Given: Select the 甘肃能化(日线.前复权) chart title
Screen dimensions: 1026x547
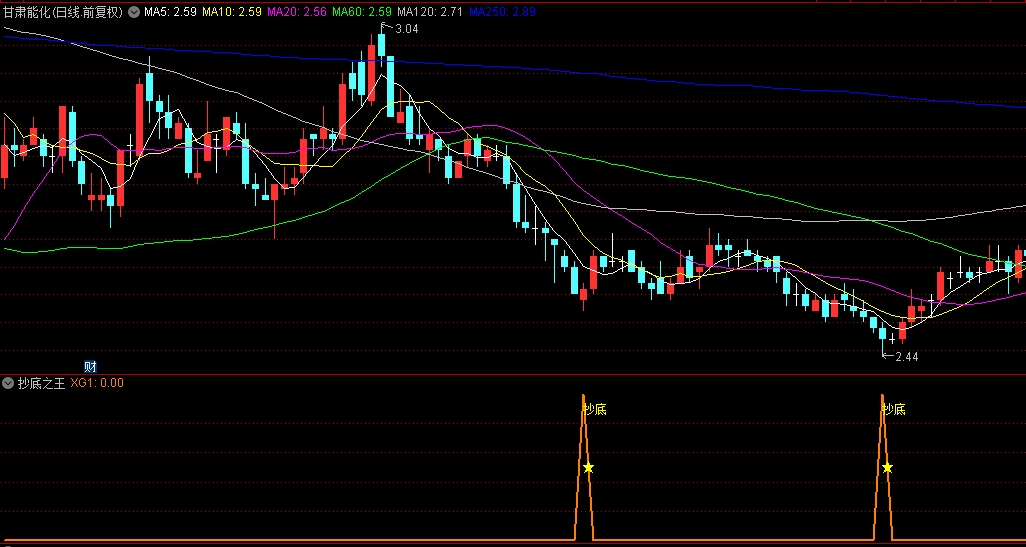Looking at the screenshot, I should pyautogui.click(x=63, y=11).
